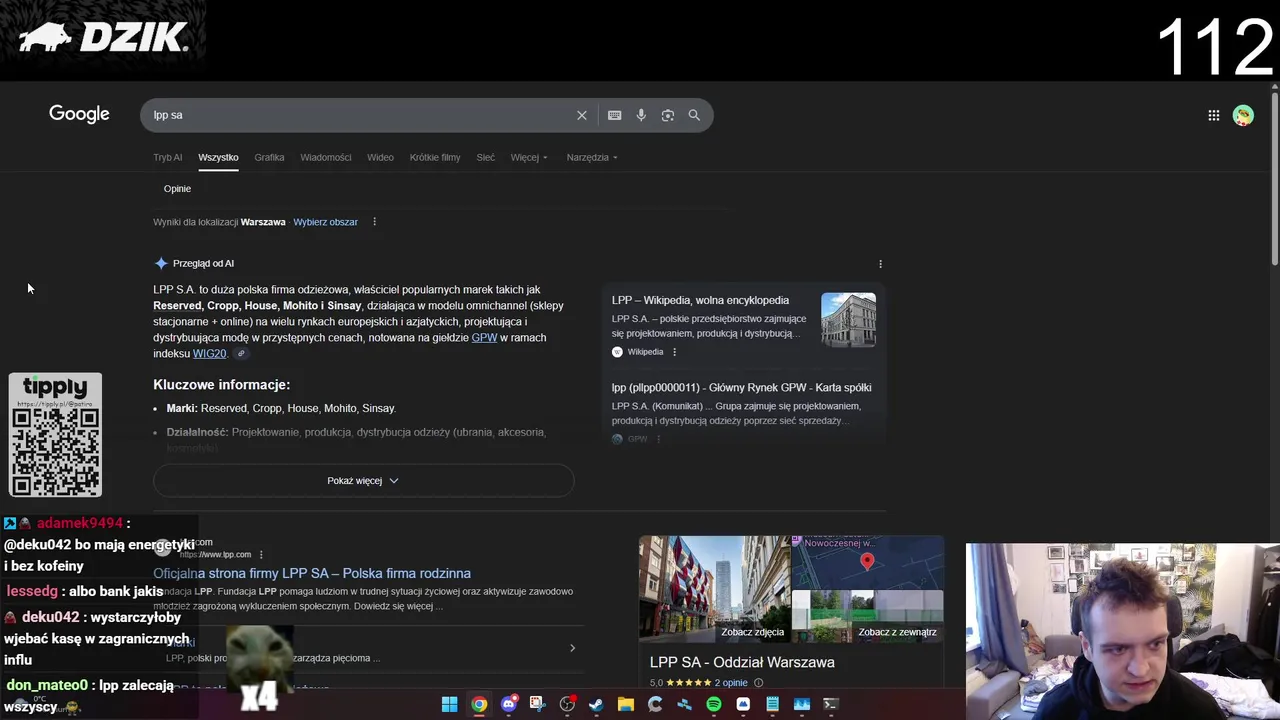1280x720 pixels.
Task: Switch to Wiadomości tab
Action: 326,157
